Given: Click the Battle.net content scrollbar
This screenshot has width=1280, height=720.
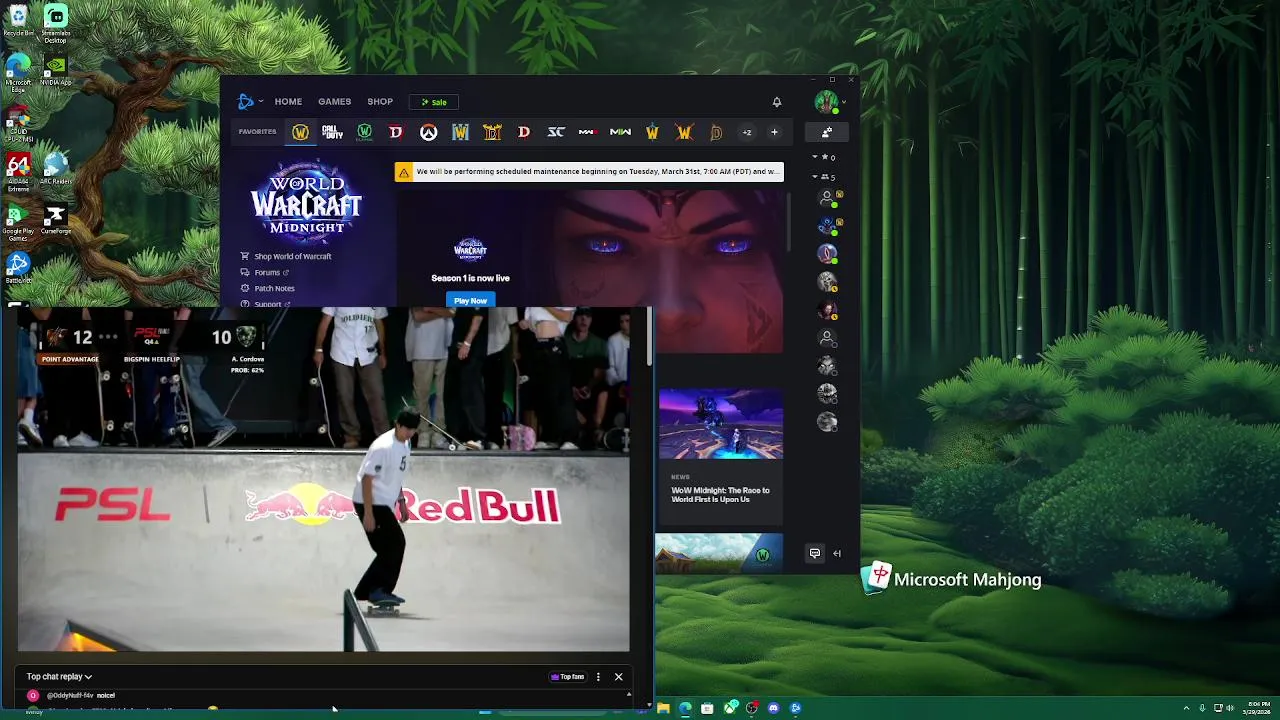Looking at the screenshot, I should click(790, 220).
